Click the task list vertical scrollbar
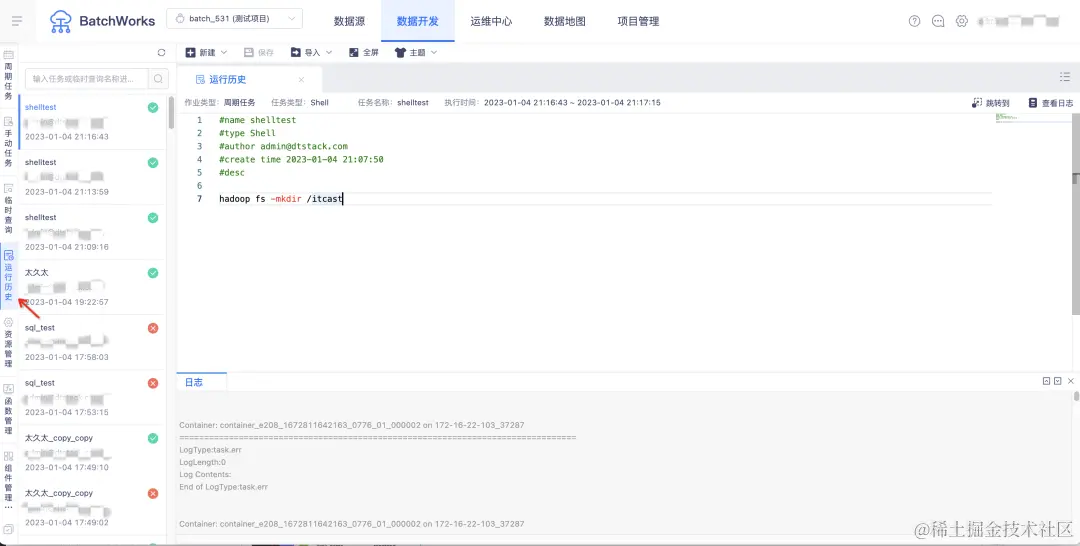 click(x=171, y=112)
